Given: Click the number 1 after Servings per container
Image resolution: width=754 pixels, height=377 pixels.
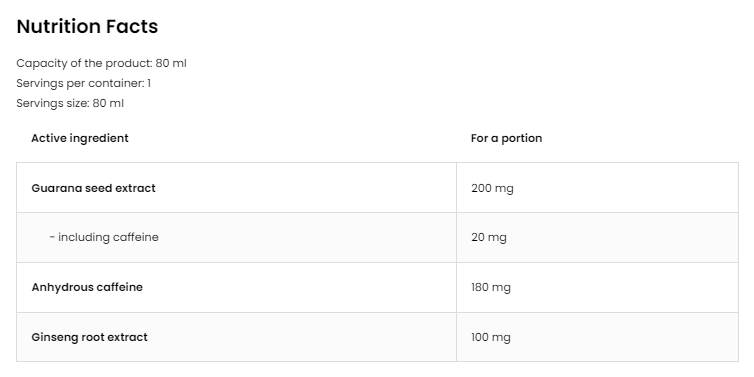Looking at the screenshot, I should 149,83.
